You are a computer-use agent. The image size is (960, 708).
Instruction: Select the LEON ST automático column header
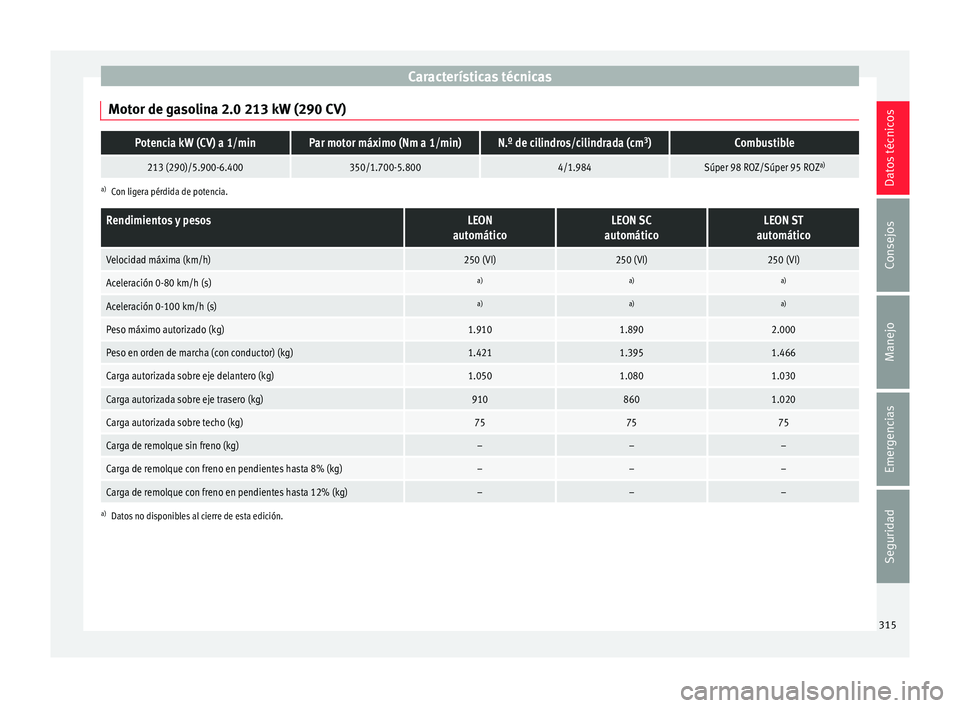tap(783, 228)
